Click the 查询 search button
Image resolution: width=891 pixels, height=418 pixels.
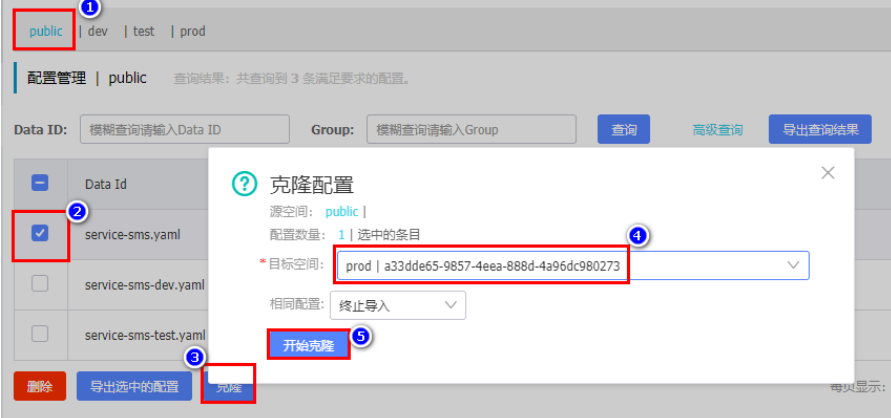623,129
